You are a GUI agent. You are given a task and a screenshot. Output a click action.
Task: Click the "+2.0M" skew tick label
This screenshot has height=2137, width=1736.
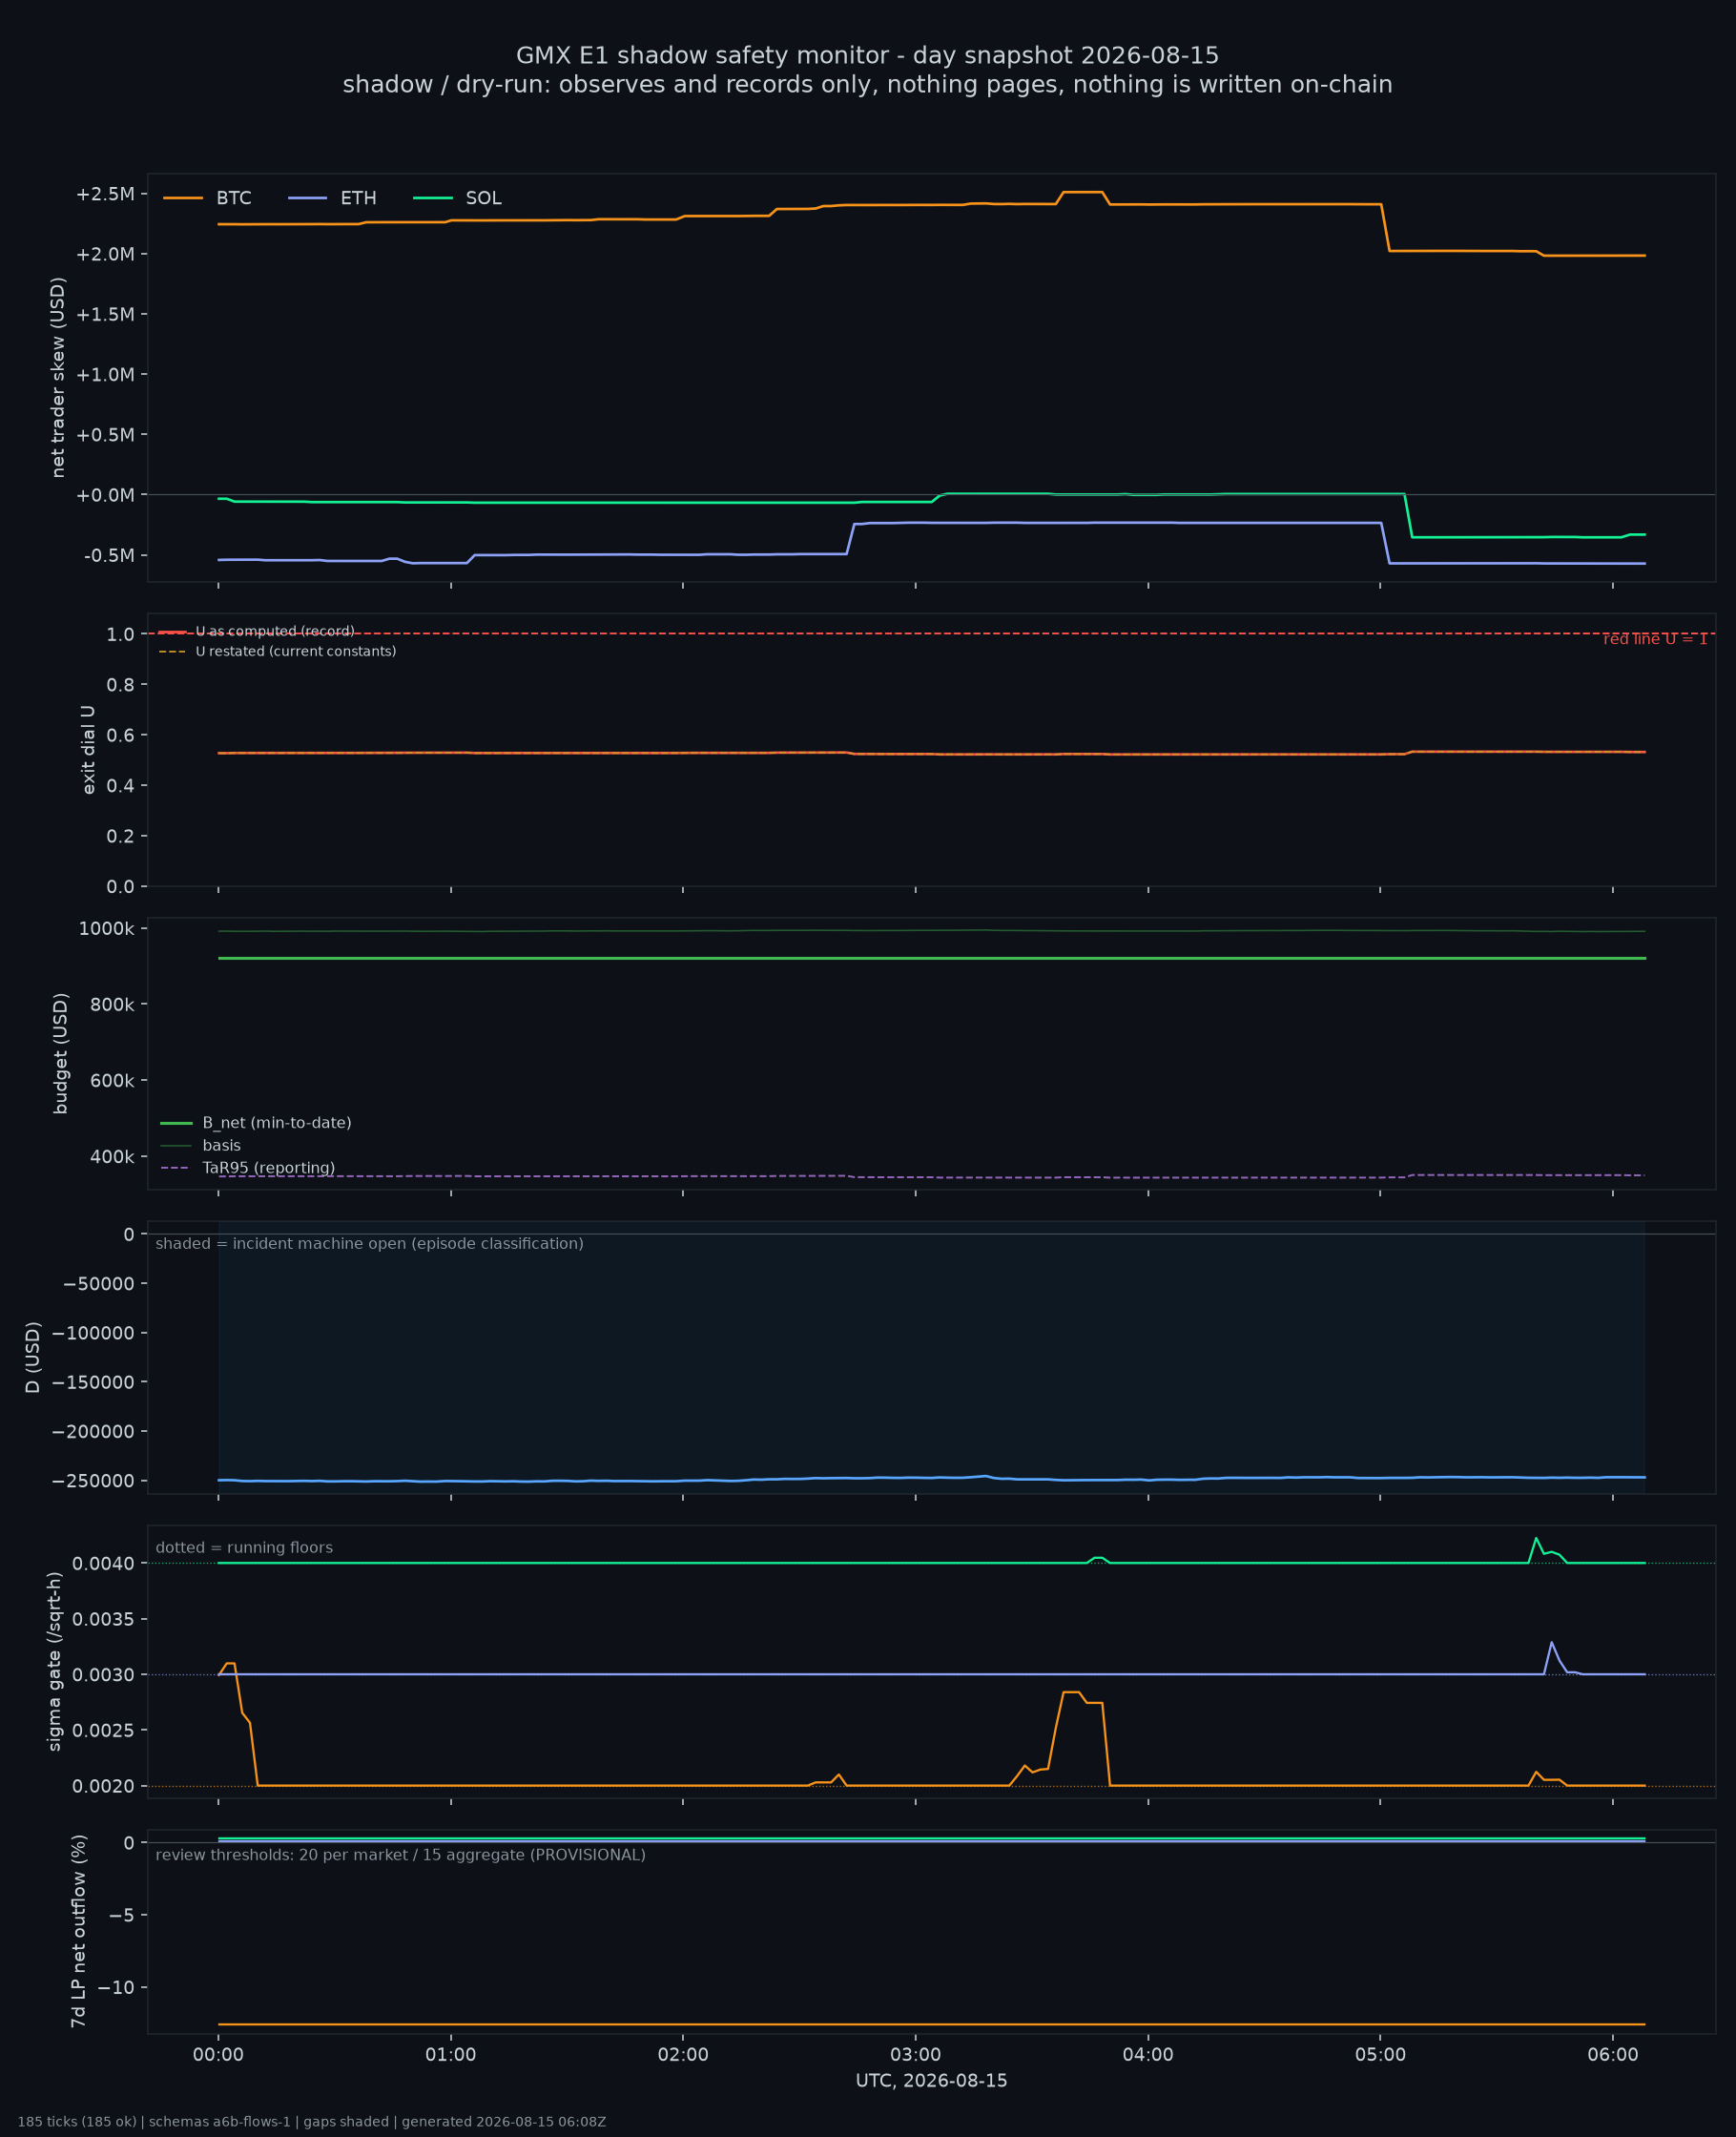105,254
